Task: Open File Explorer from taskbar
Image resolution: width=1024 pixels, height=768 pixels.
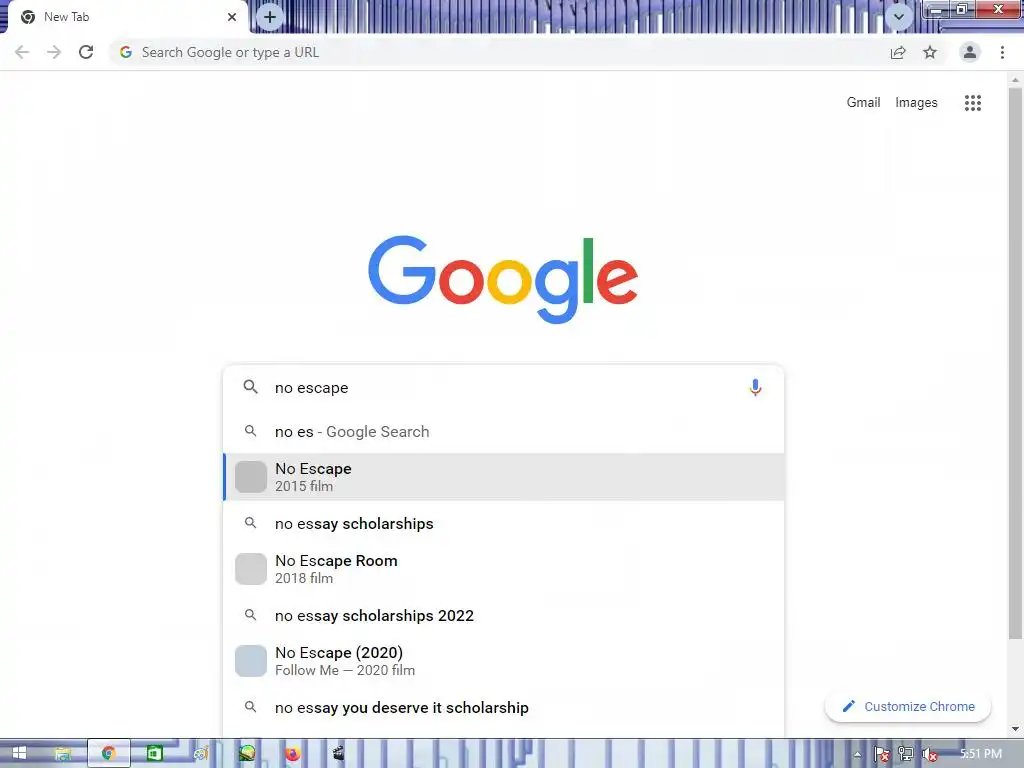Action: [x=63, y=754]
